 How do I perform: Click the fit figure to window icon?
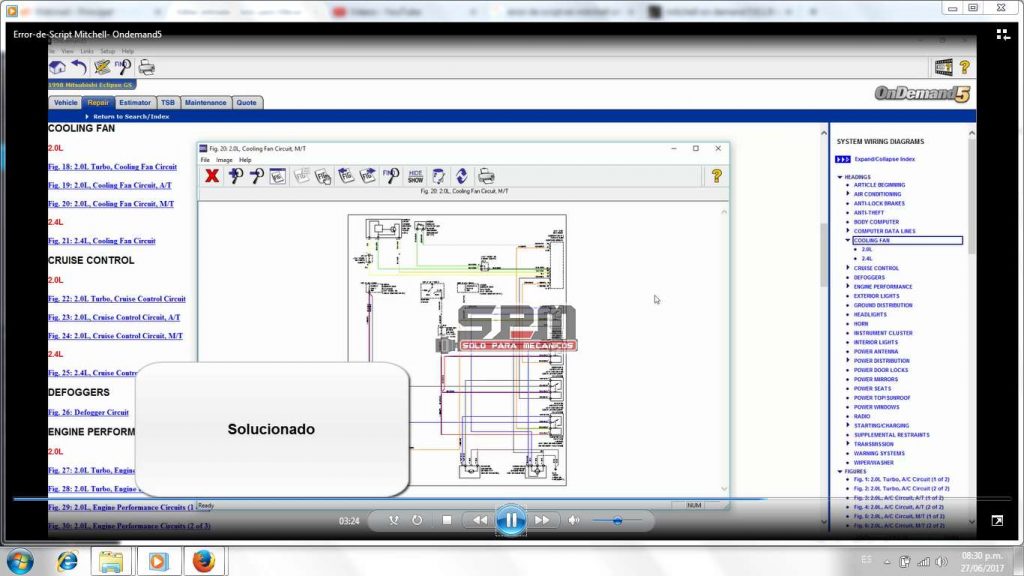pyautogui.click(x=278, y=176)
